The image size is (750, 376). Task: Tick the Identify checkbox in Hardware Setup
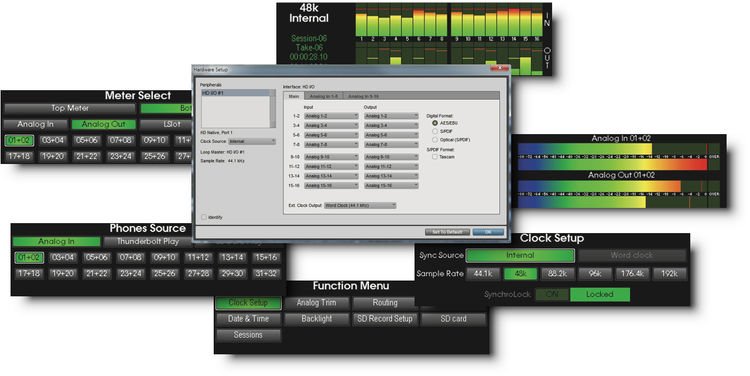pos(204,217)
